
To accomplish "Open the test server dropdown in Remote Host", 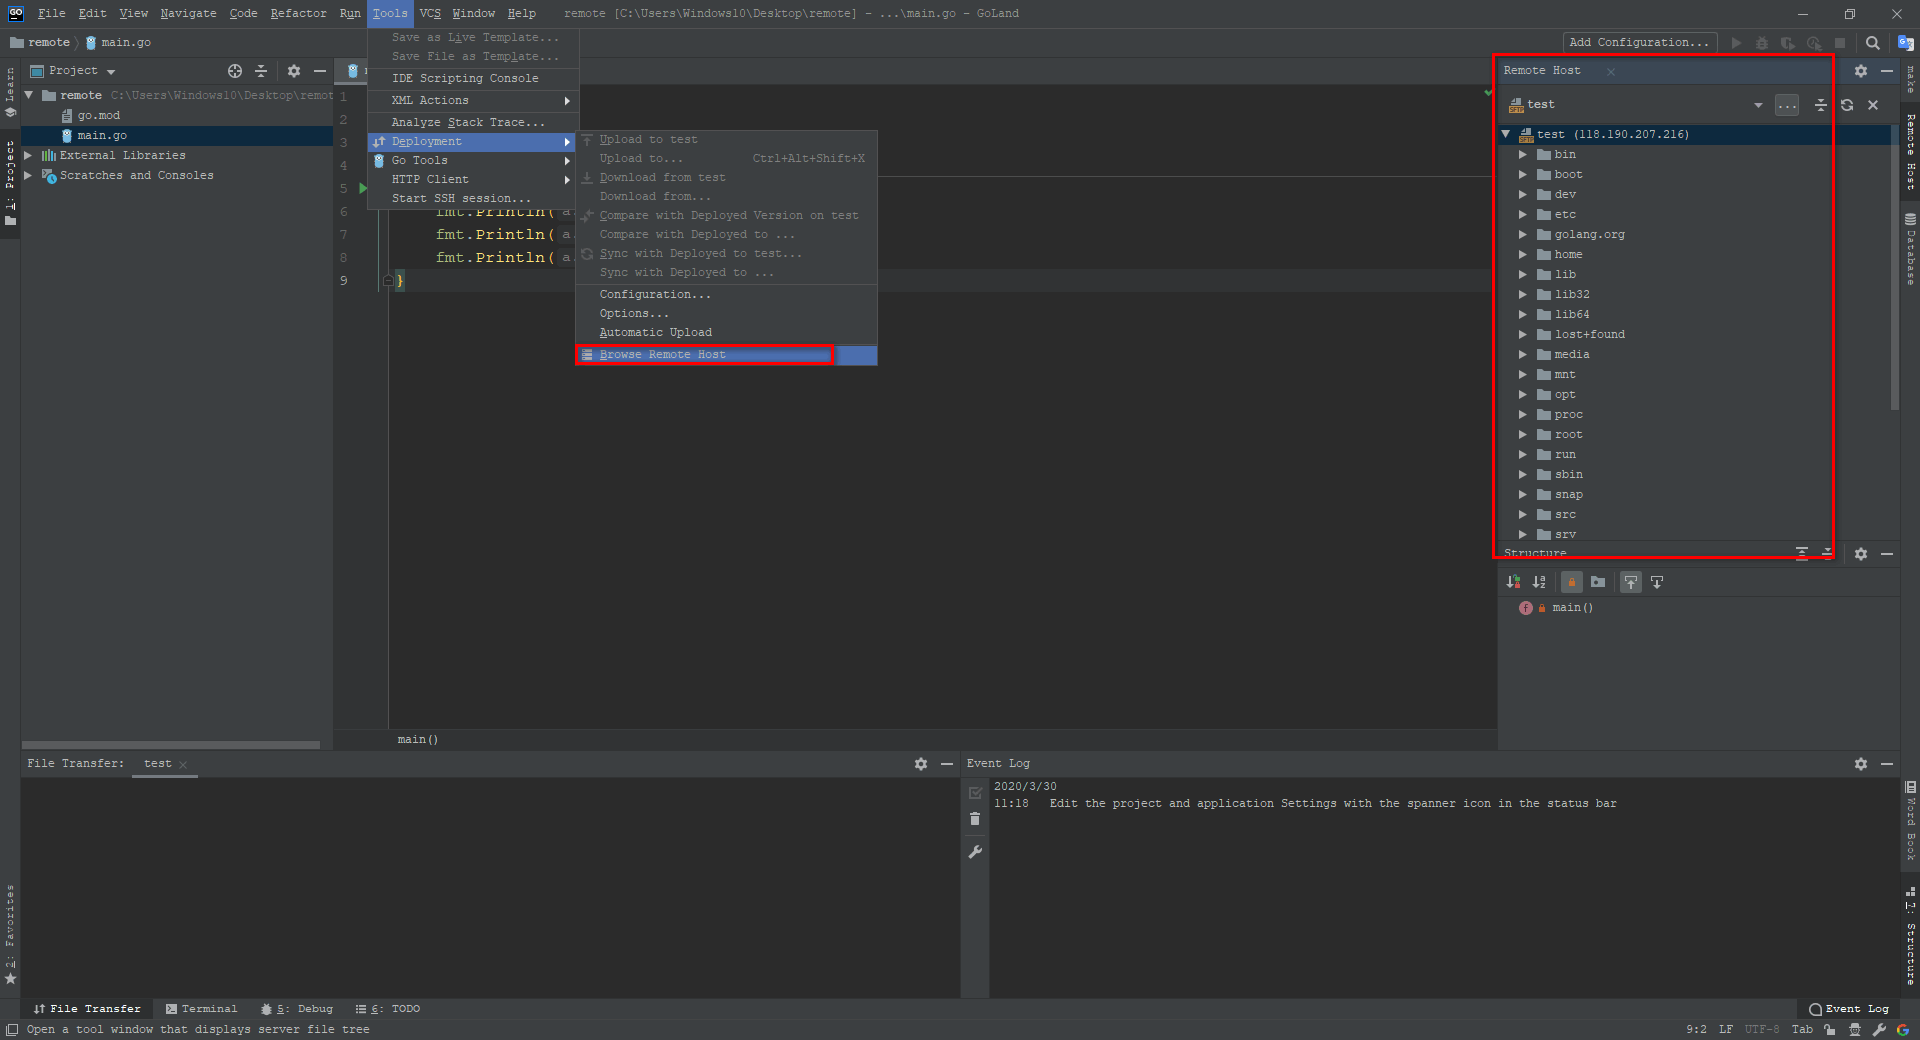I will (x=1758, y=105).
